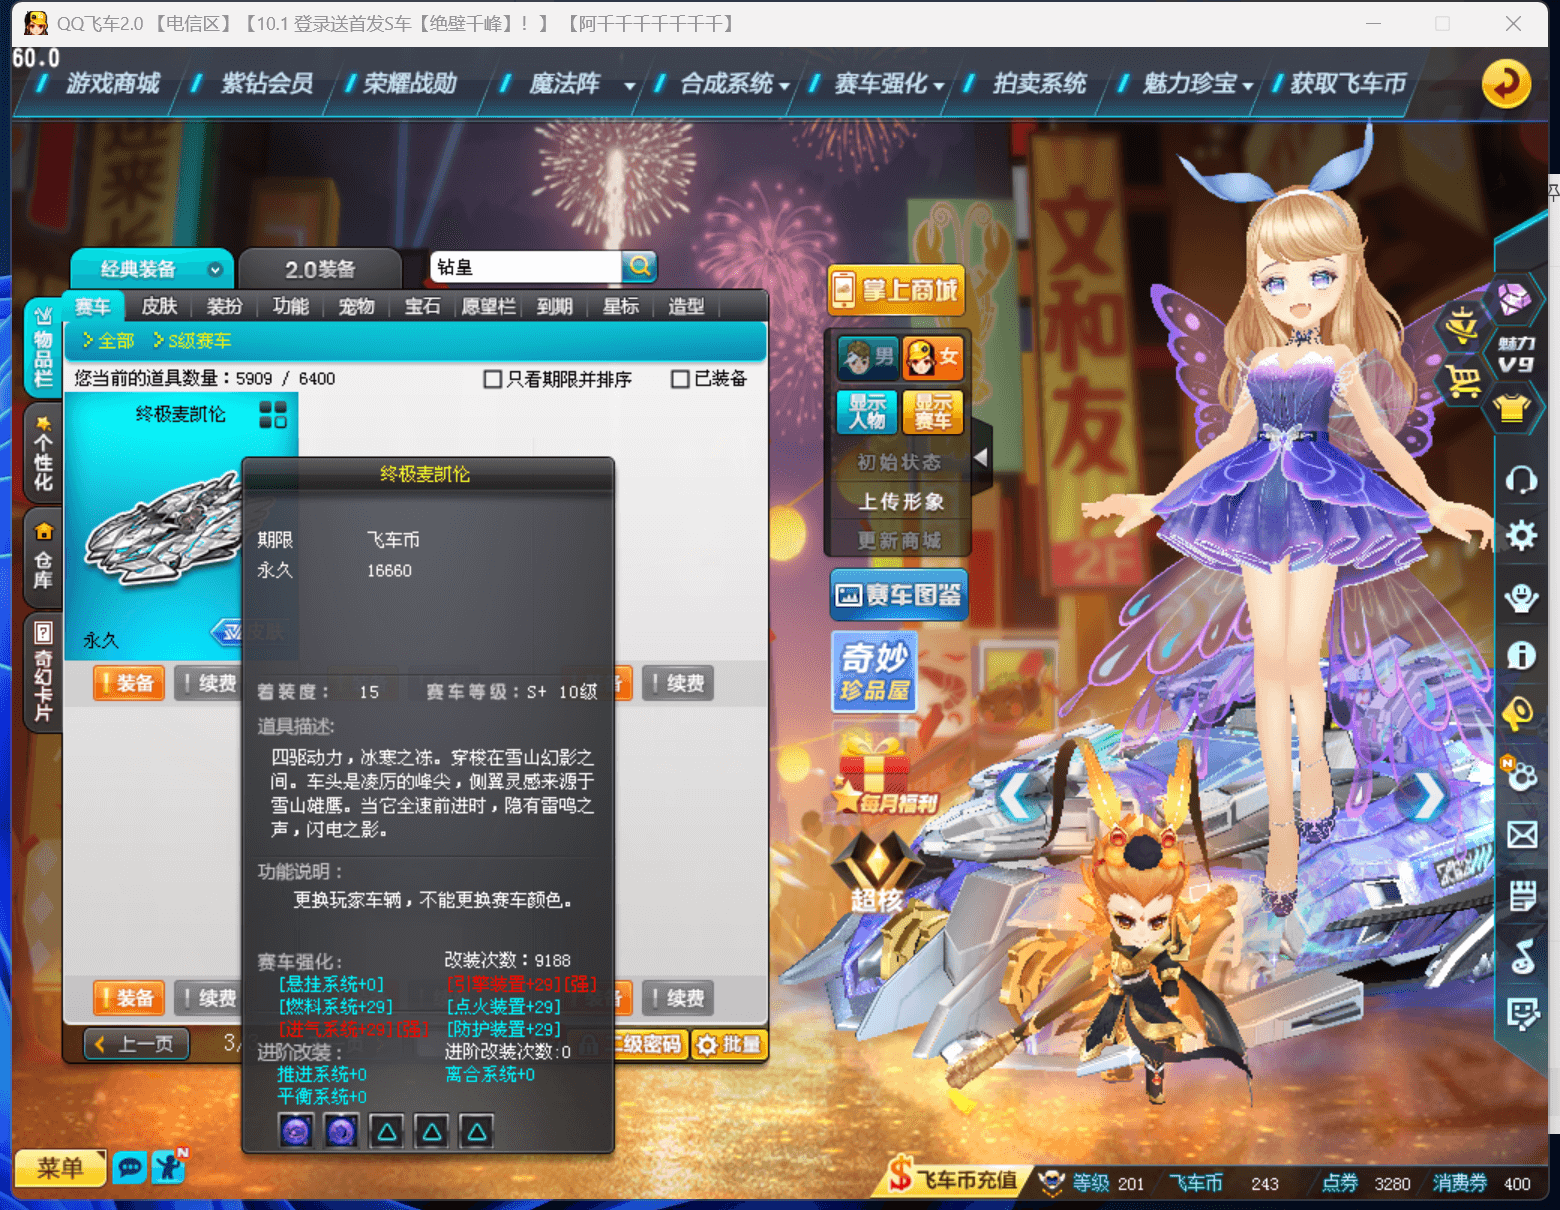
Task: Open 奇妙珍品屋 shop icon
Action: (874, 672)
